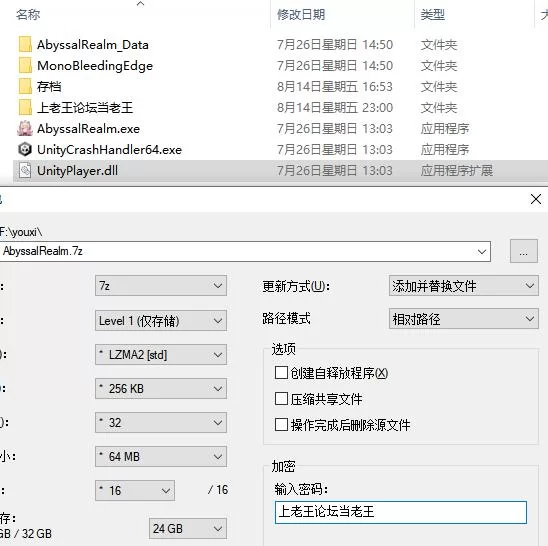Click the browse "..." button

coord(524,251)
